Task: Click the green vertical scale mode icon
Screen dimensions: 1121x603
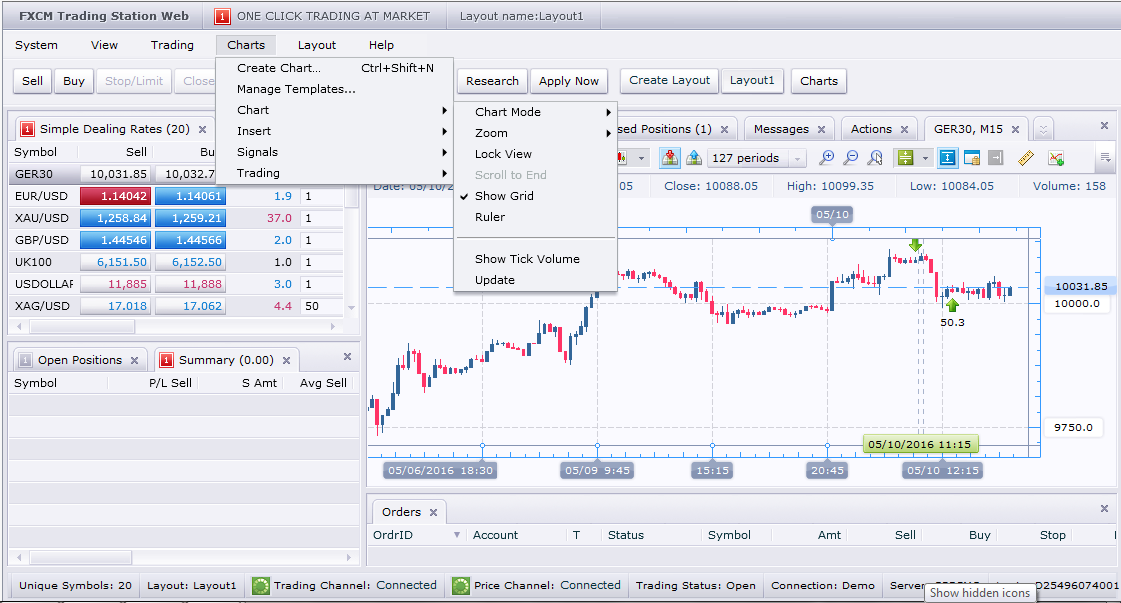Action: point(905,157)
